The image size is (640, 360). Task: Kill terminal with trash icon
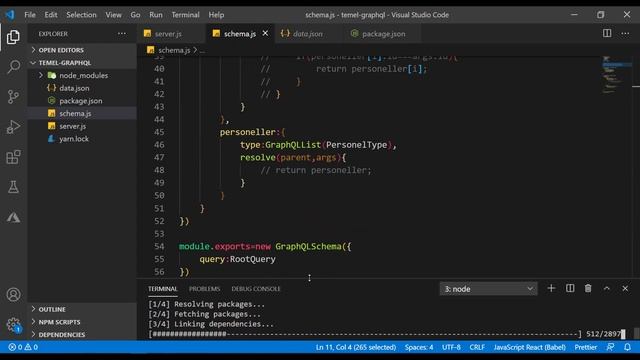(x=588, y=288)
